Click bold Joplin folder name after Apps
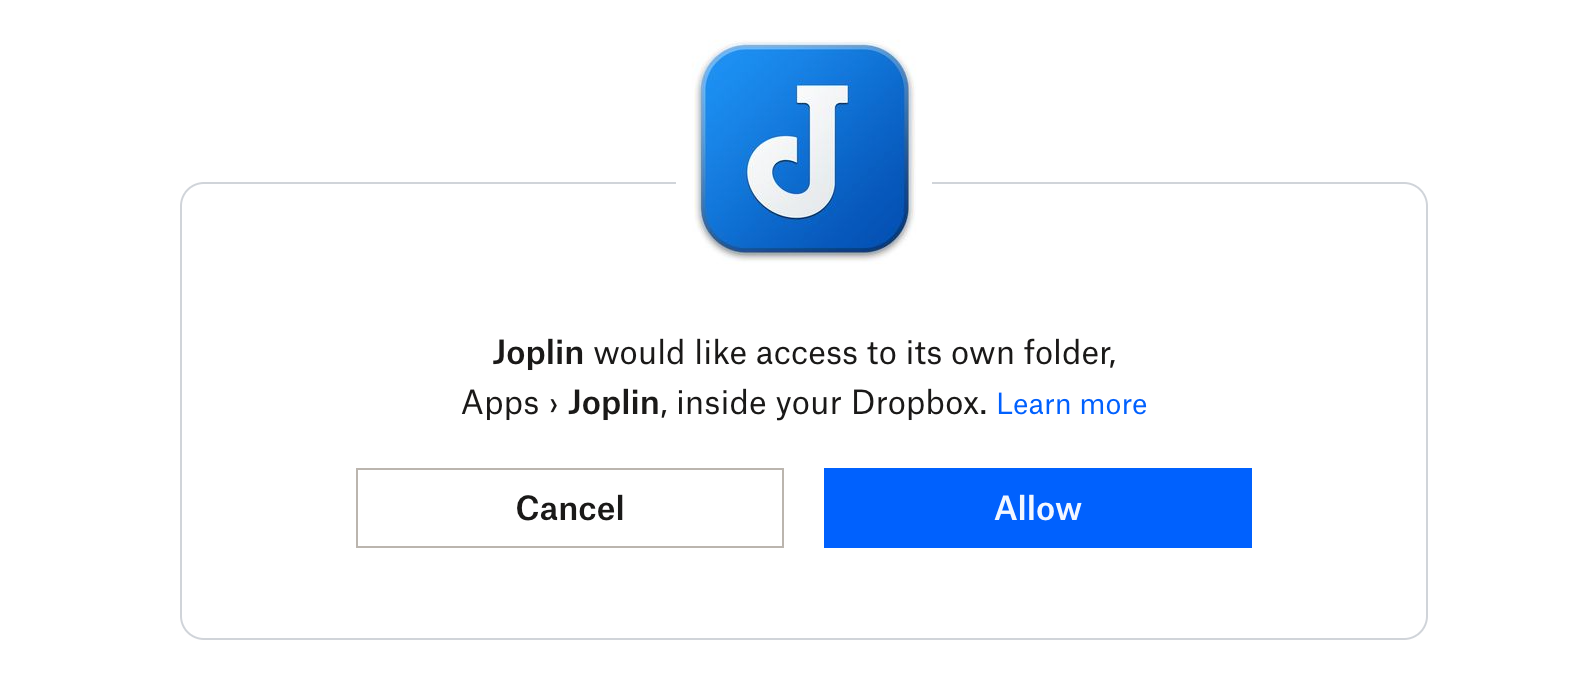Image resolution: width=1582 pixels, height=698 pixels. point(613,403)
